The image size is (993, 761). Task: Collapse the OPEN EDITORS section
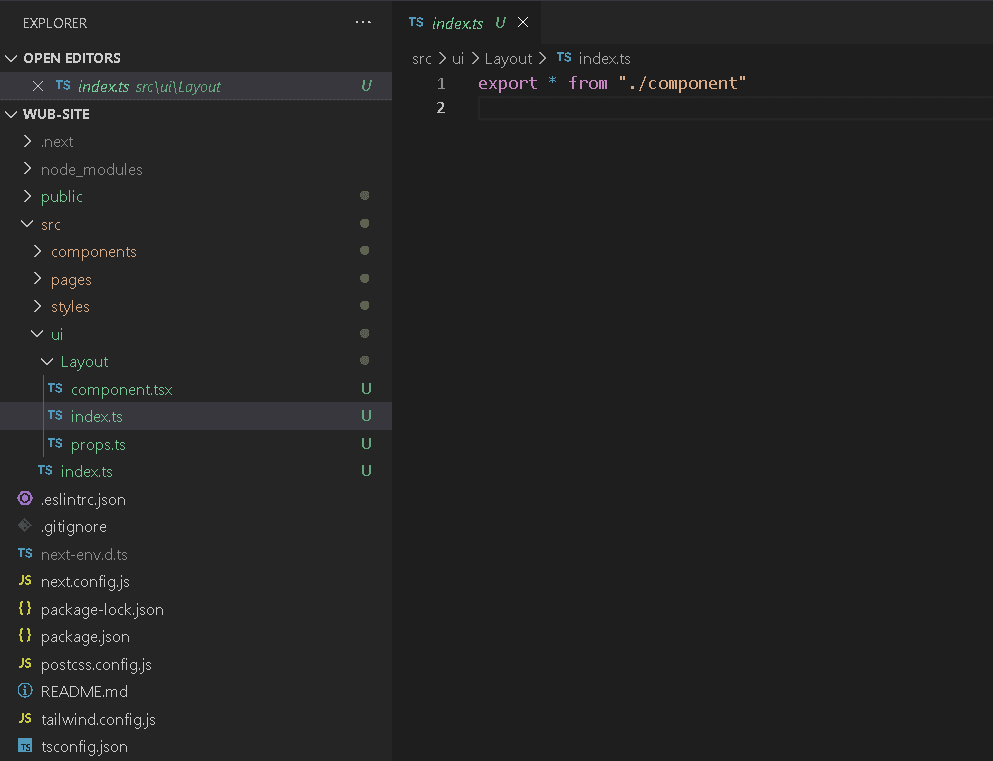click(x=12, y=58)
